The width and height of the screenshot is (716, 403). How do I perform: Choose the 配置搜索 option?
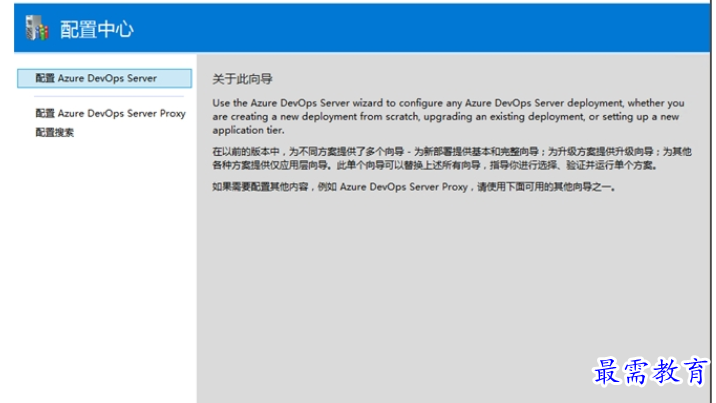54,132
